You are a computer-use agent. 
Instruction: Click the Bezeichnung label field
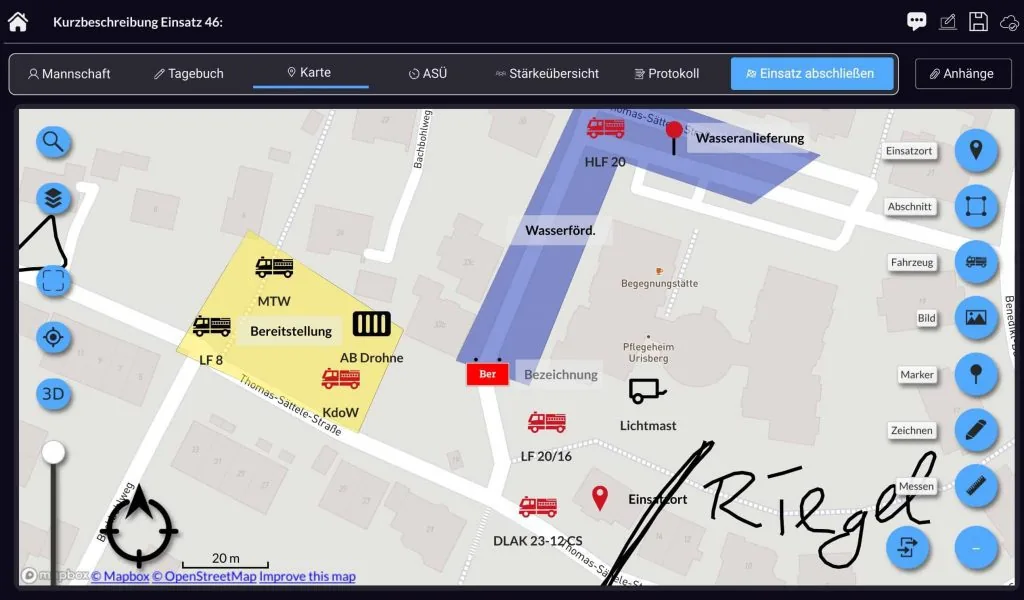(560, 375)
